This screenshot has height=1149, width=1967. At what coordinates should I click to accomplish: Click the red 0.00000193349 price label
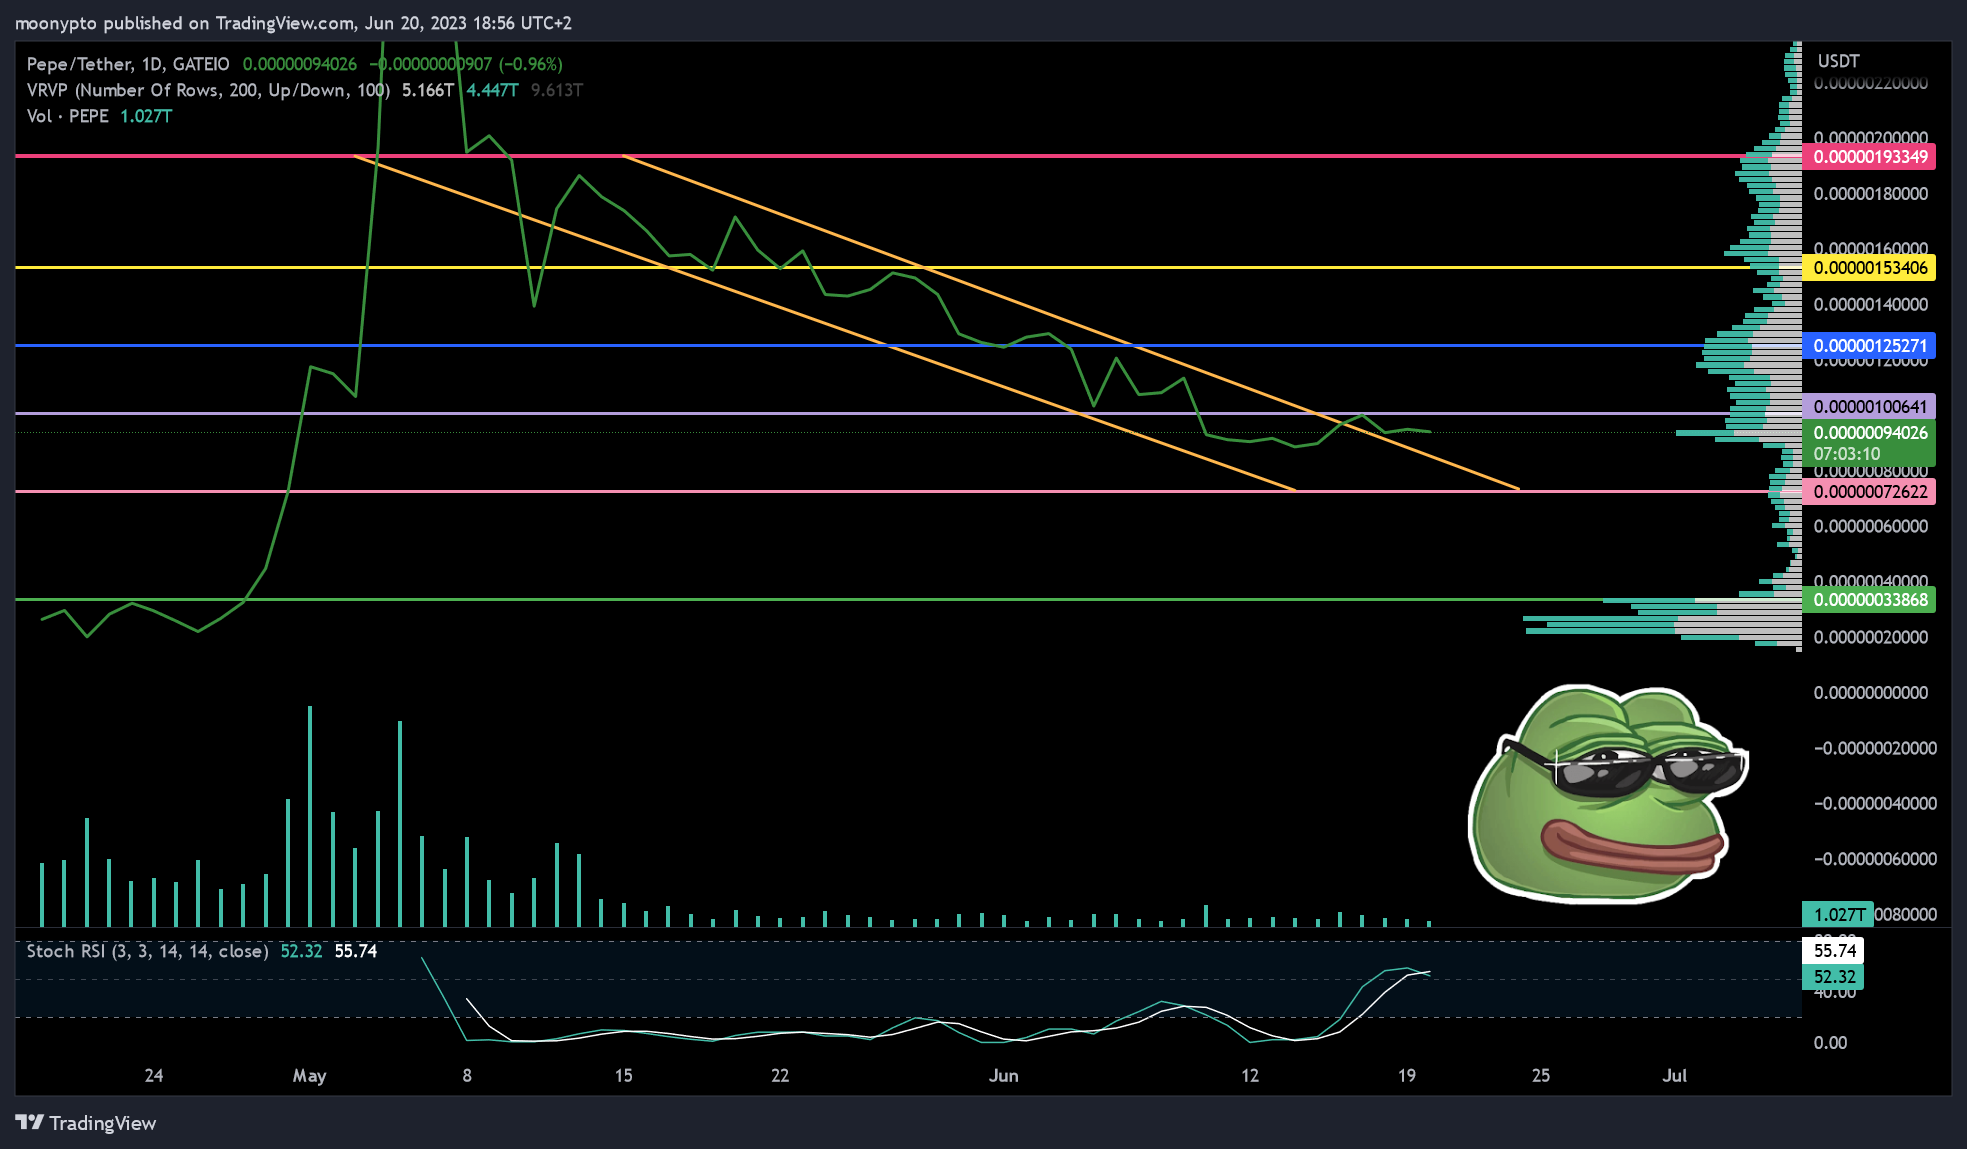tap(1869, 157)
